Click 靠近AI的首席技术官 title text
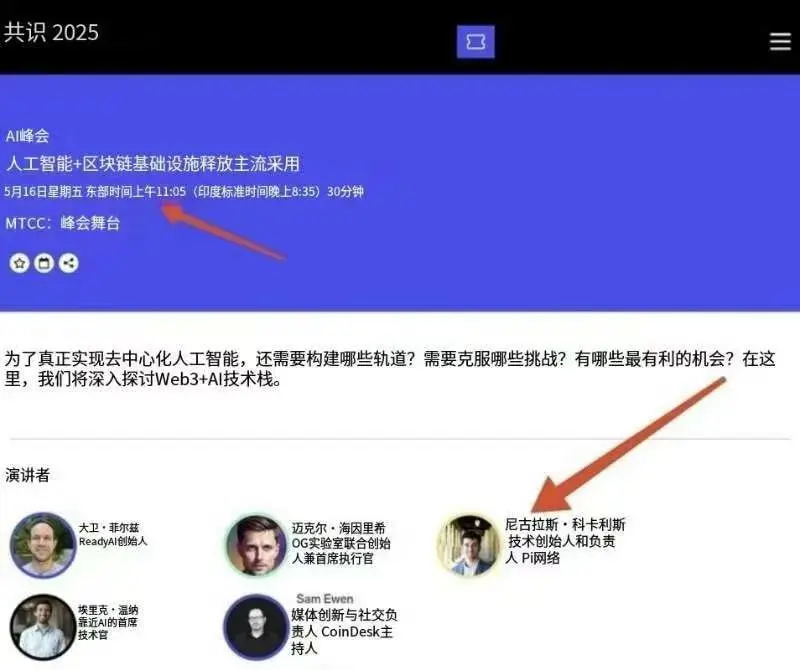 click(107, 629)
